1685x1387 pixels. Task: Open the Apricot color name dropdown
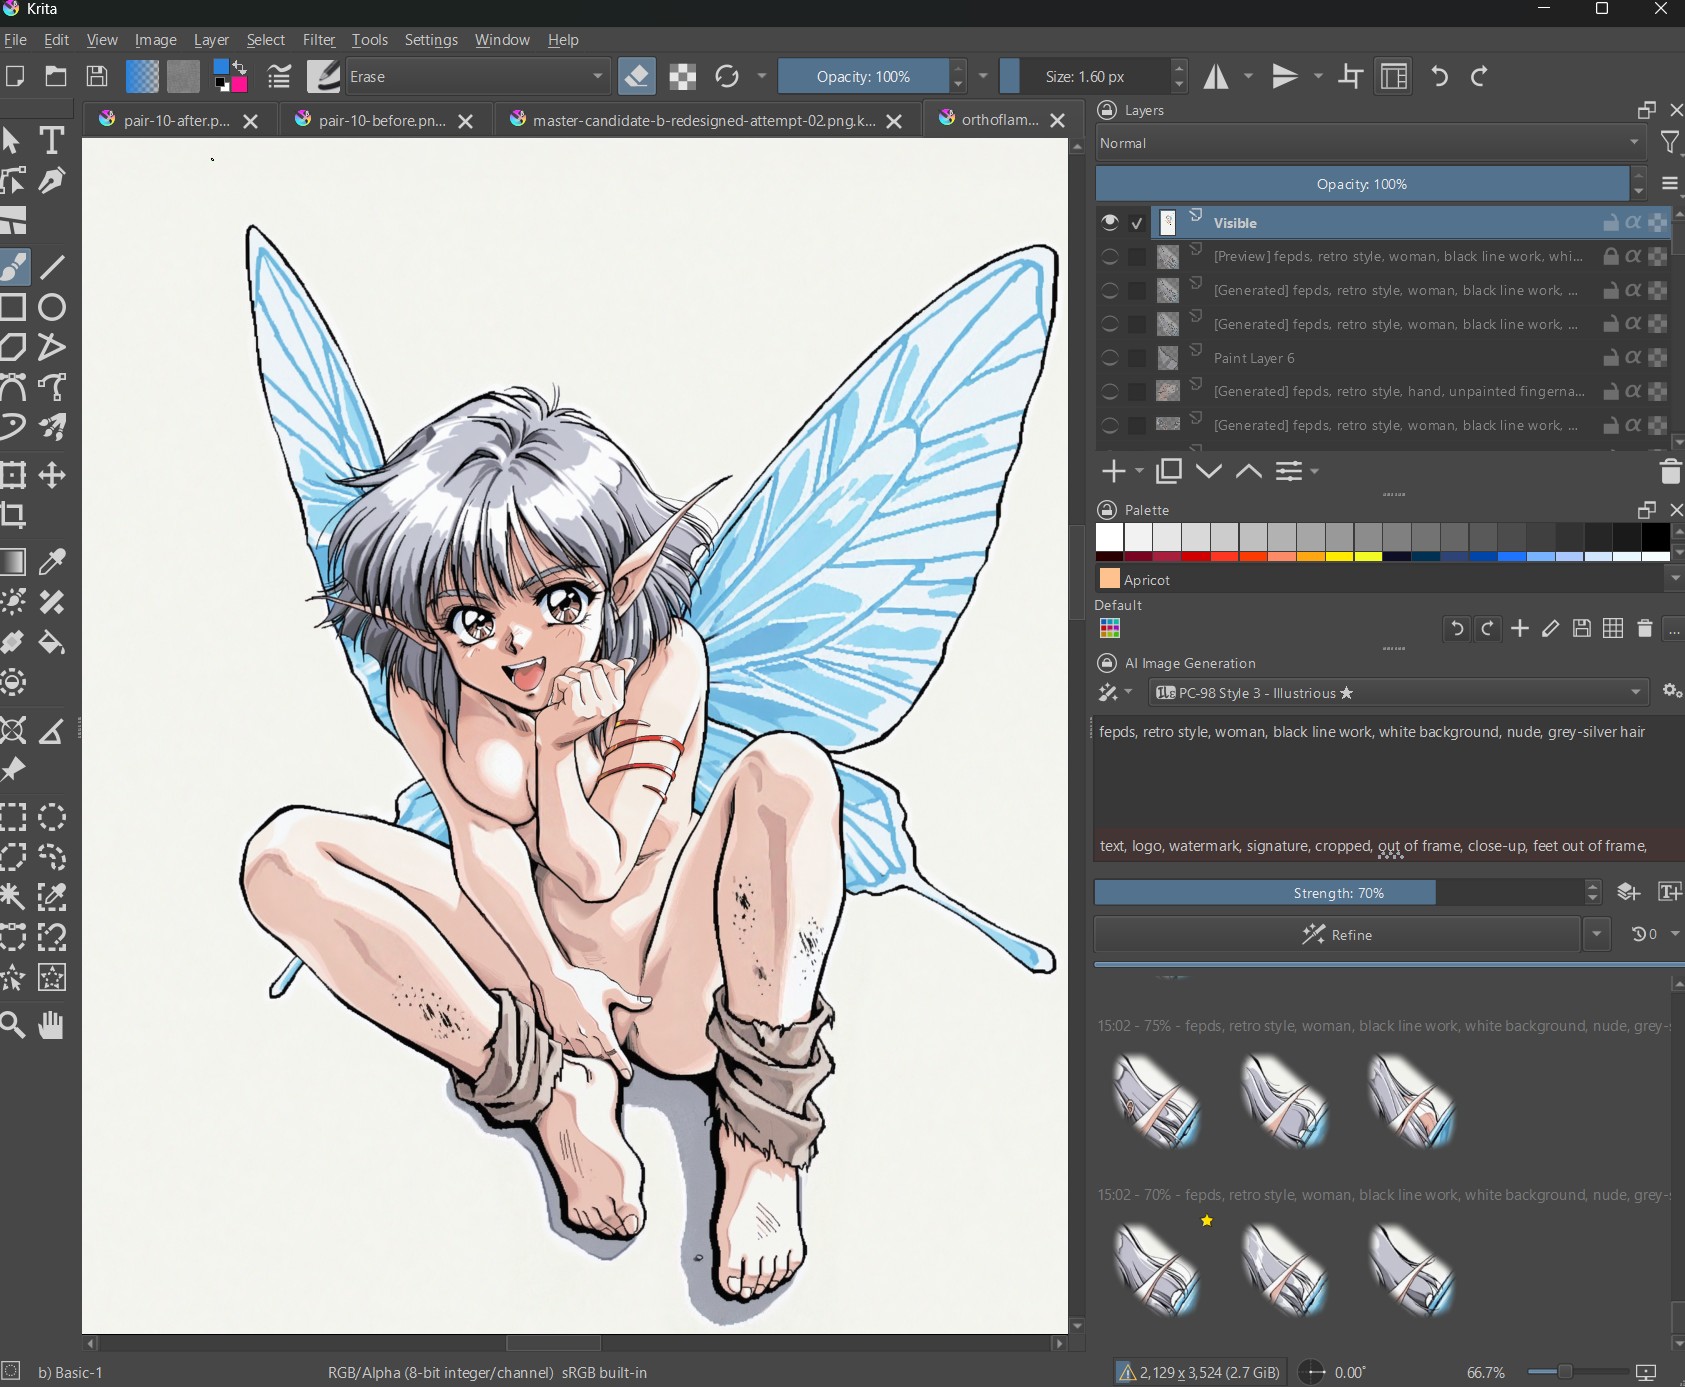coord(1675,579)
